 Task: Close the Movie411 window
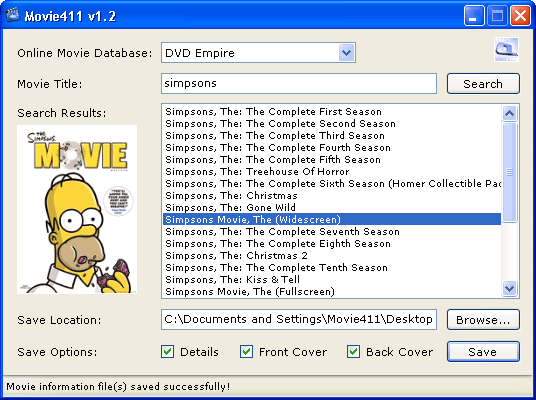[x=520, y=16]
